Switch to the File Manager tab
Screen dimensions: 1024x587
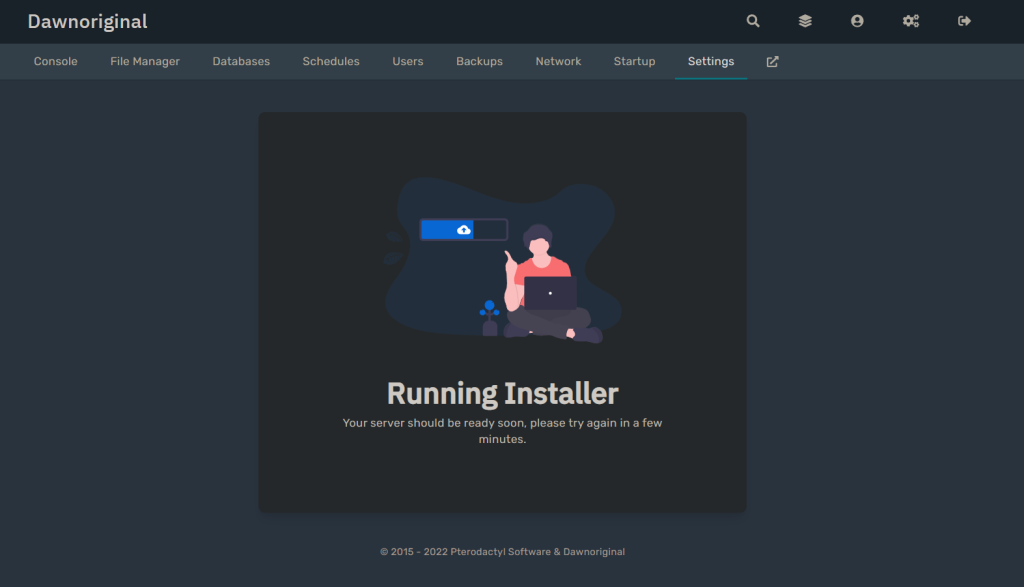pos(145,61)
